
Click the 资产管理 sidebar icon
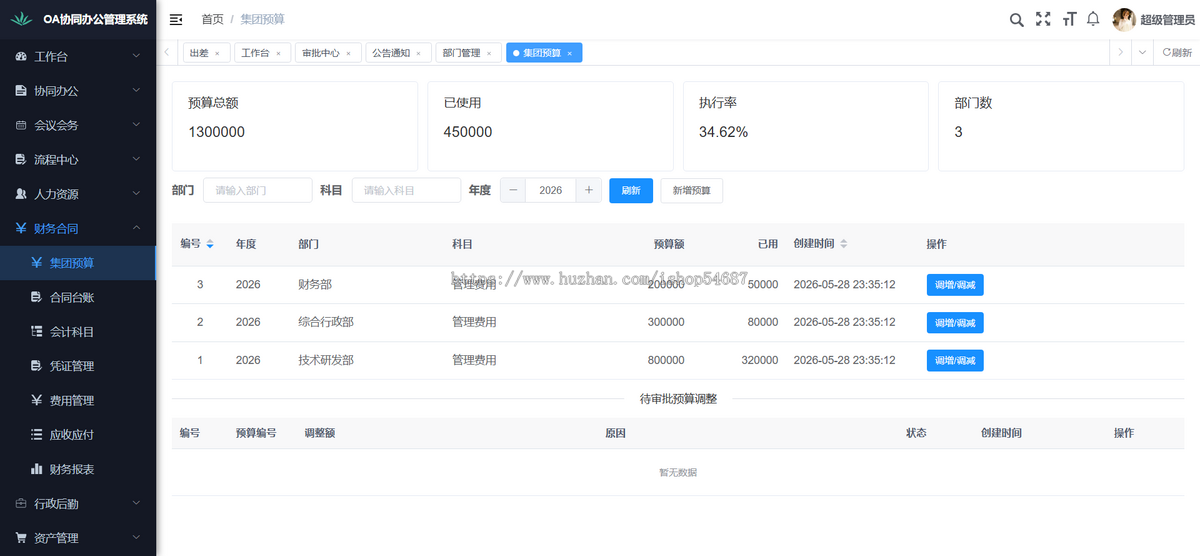coord(21,537)
